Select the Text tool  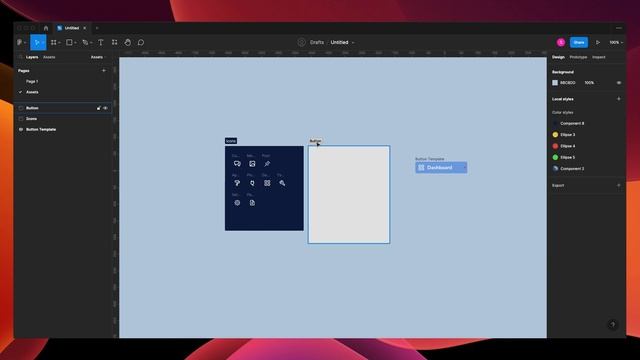tap(100, 42)
